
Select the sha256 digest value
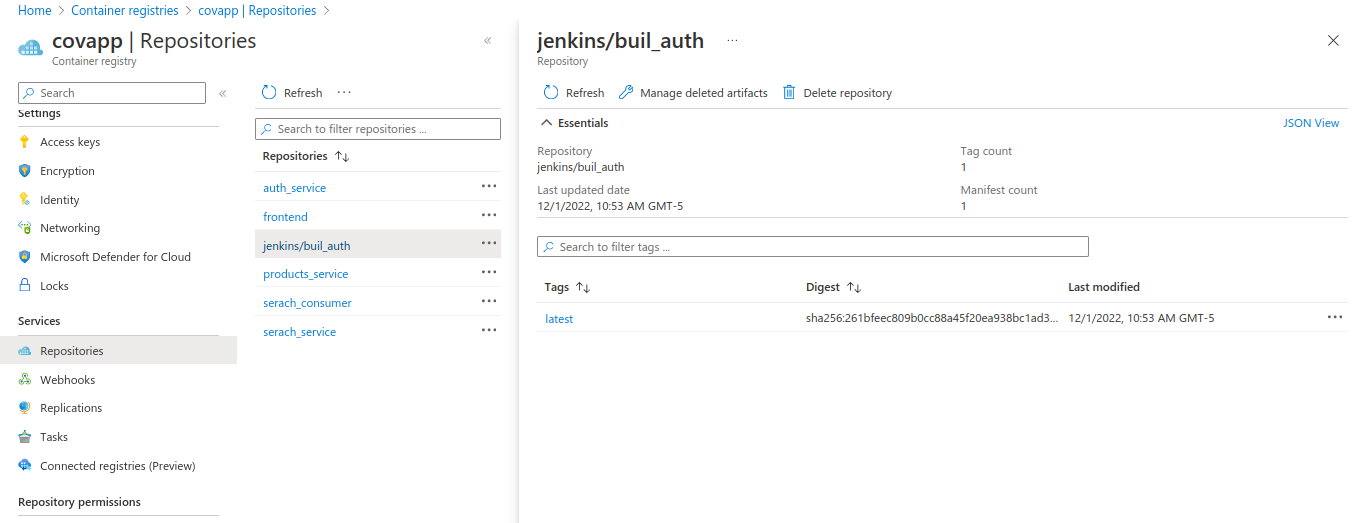click(x=932, y=319)
